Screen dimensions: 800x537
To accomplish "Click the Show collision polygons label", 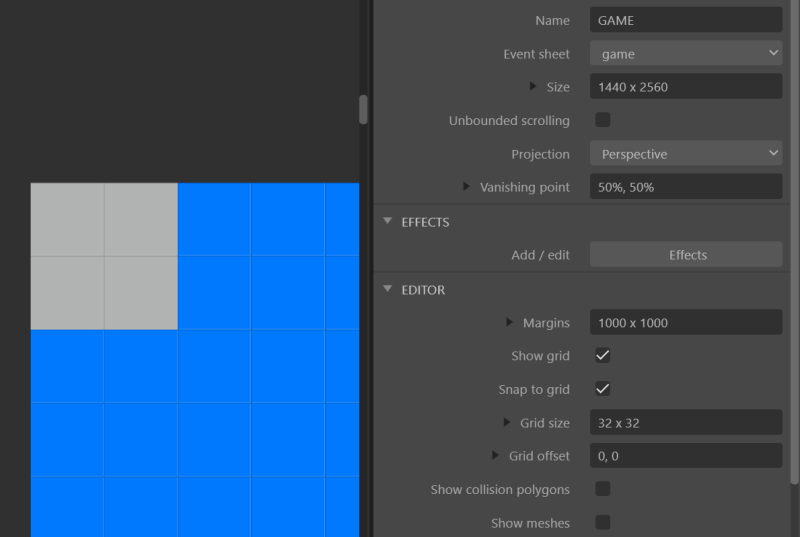I will click(x=500, y=490).
